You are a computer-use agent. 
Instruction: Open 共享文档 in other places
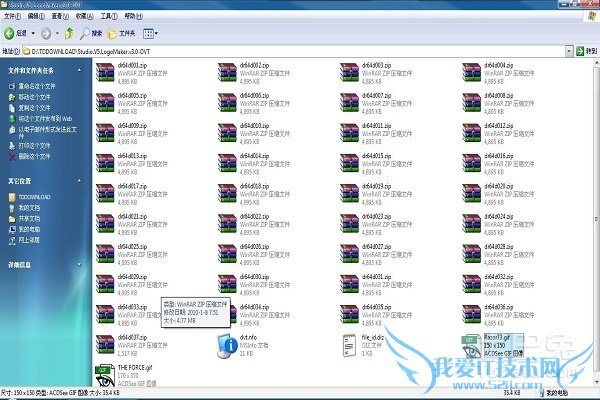(29, 219)
